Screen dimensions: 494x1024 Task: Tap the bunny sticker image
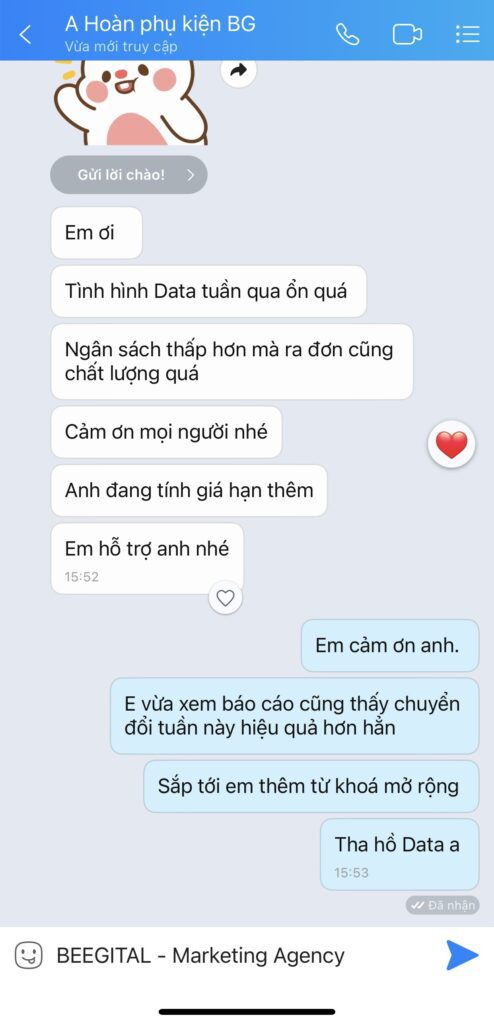131,102
